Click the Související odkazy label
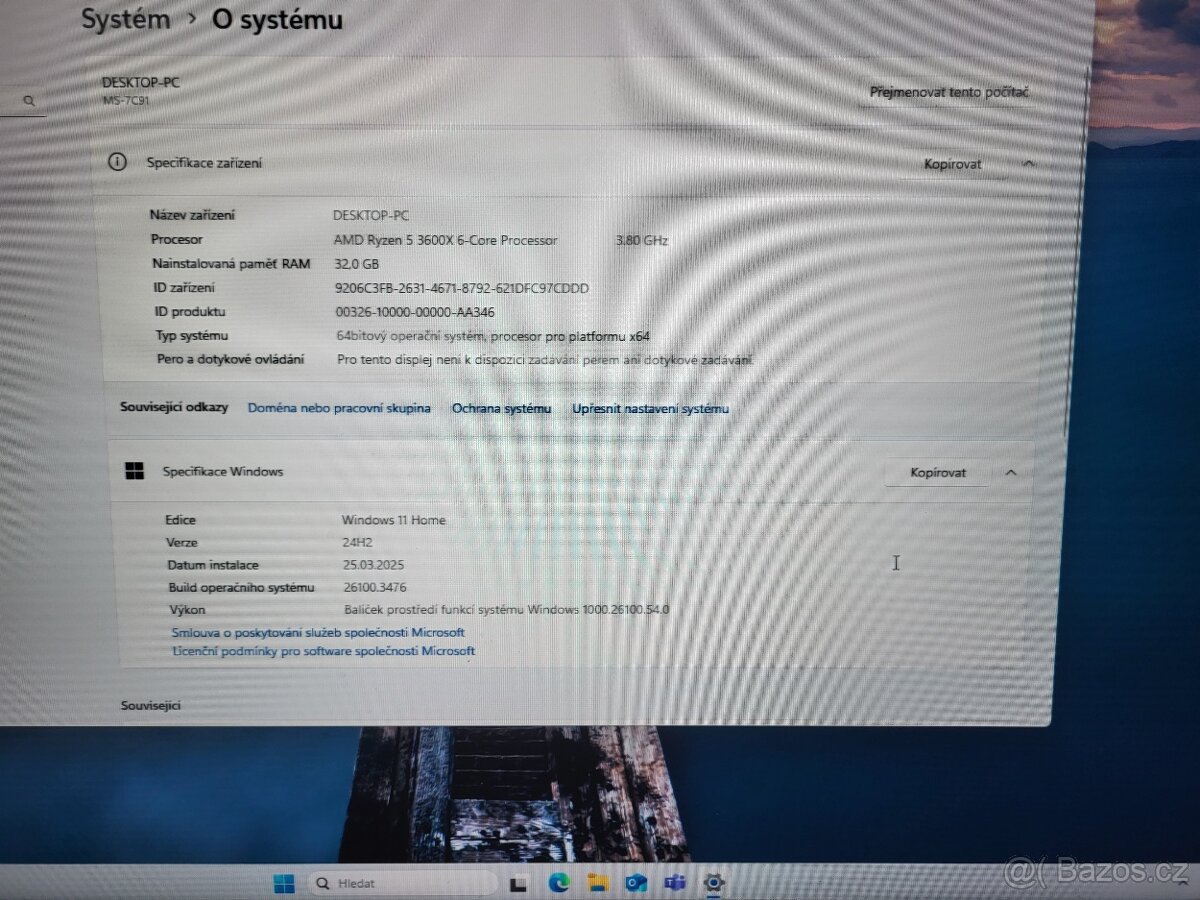The width and height of the screenshot is (1200, 900). [174, 407]
